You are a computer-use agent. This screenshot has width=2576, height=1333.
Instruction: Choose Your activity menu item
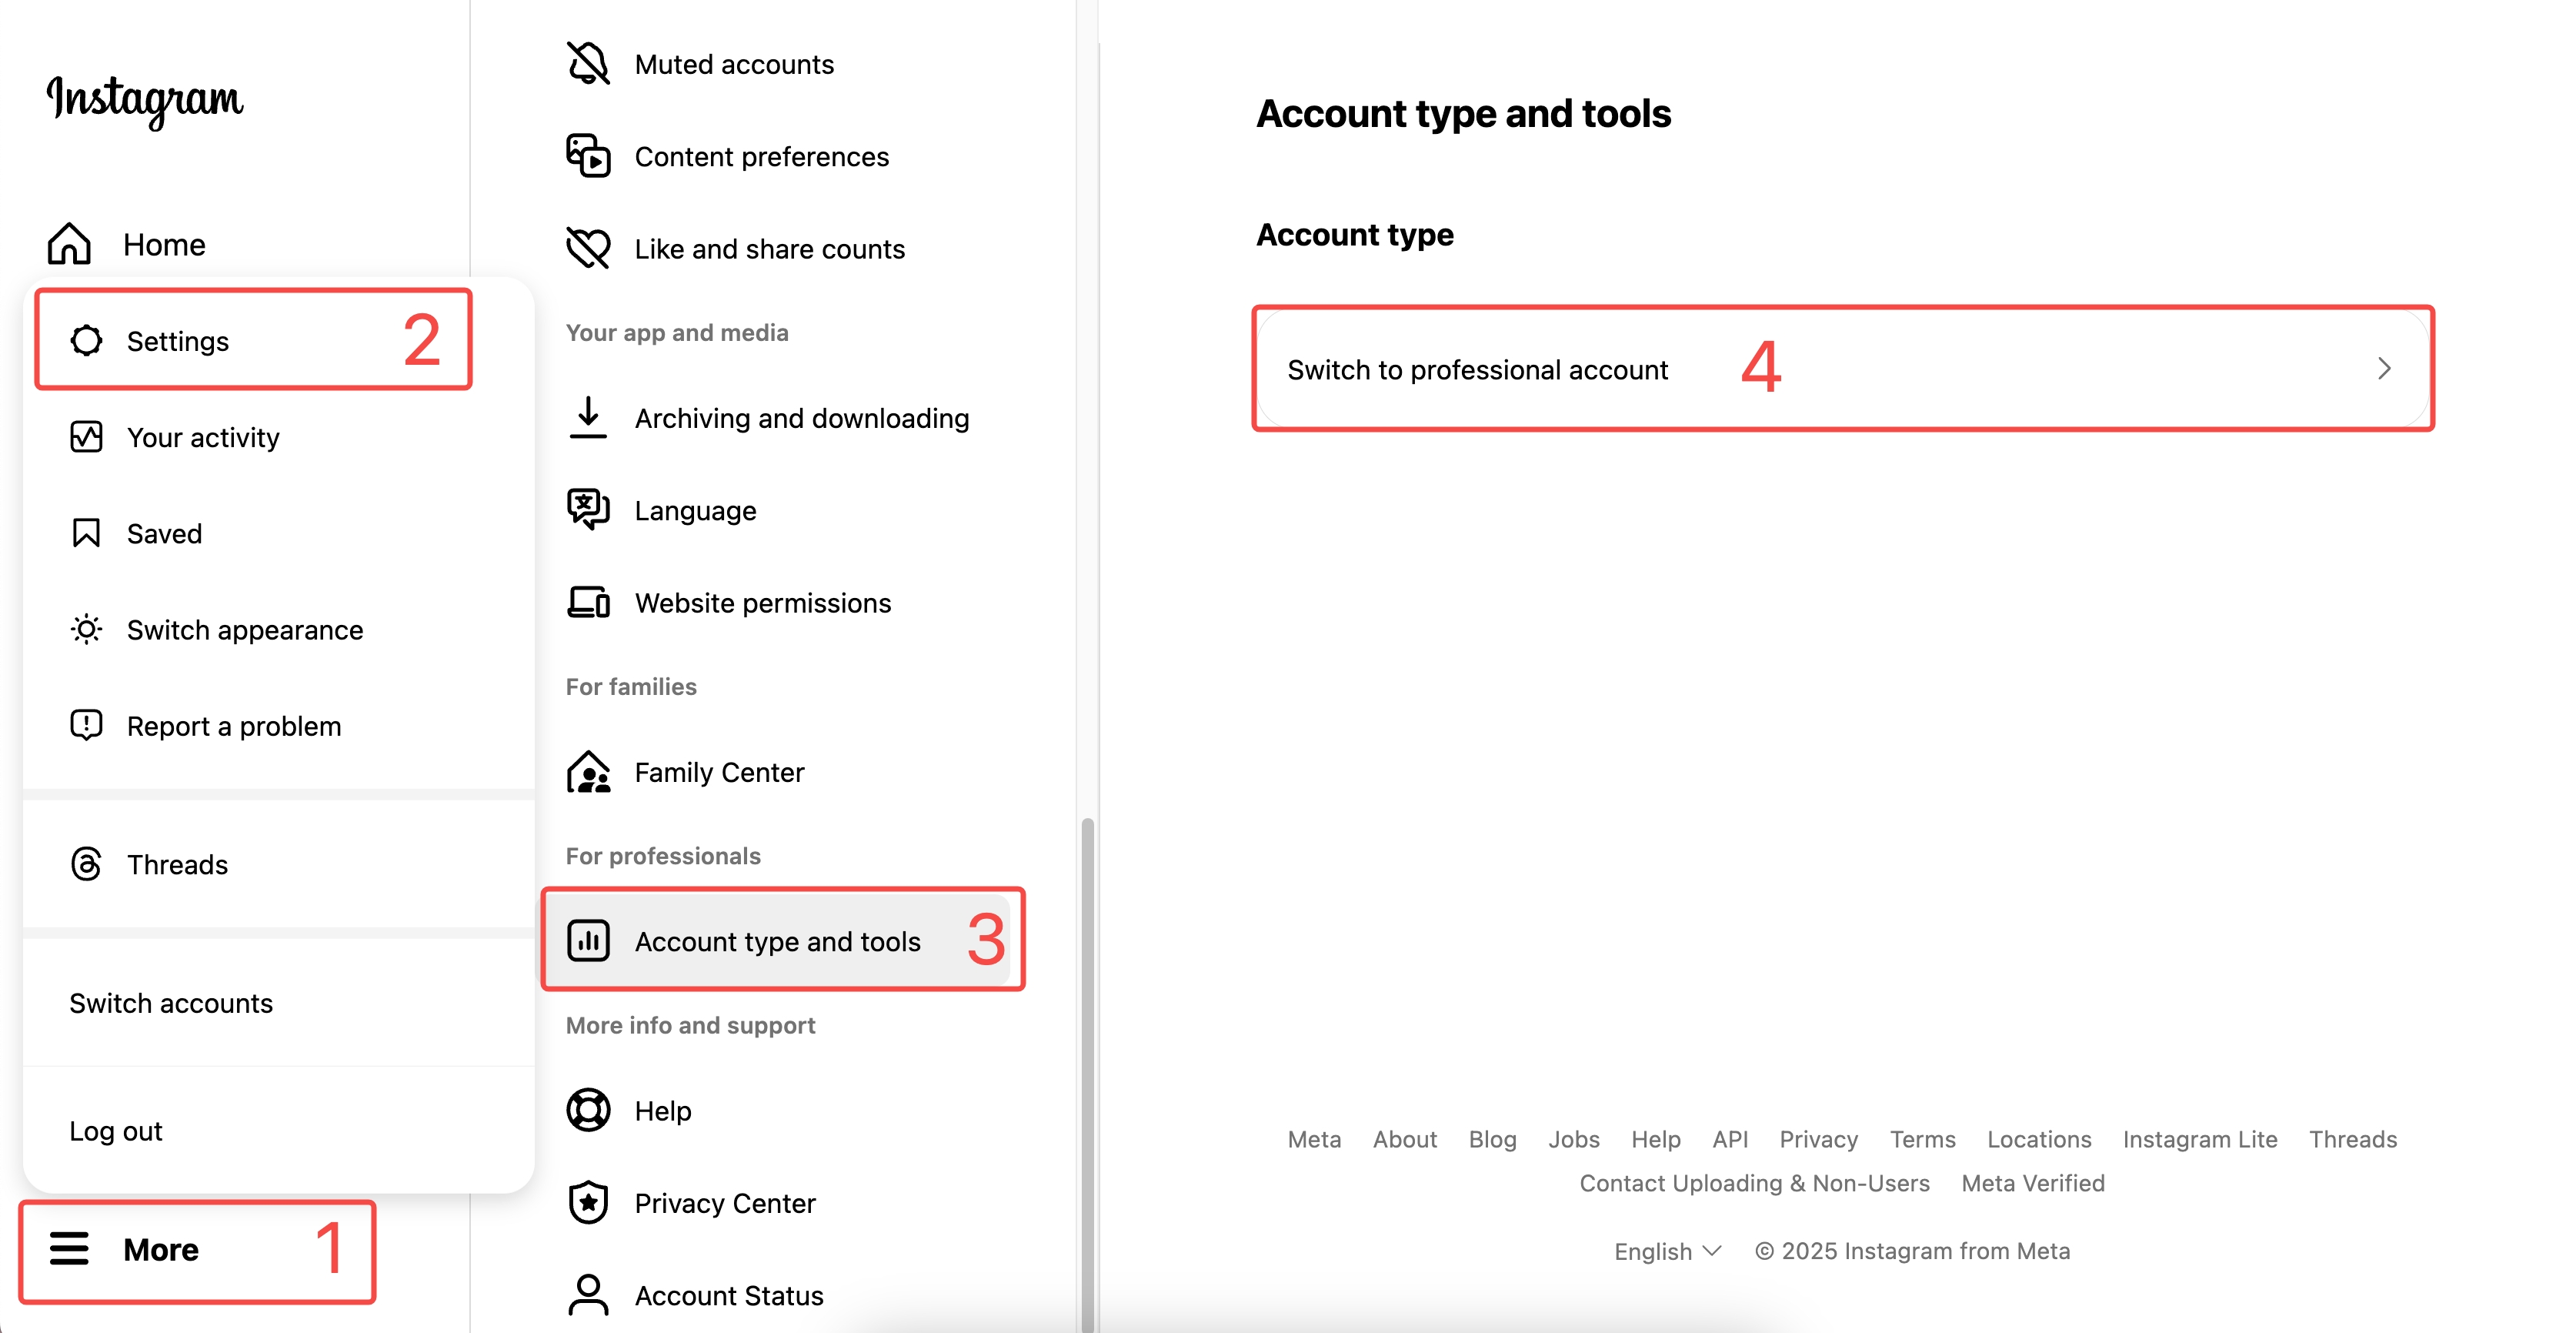click(x=203, y=437)
